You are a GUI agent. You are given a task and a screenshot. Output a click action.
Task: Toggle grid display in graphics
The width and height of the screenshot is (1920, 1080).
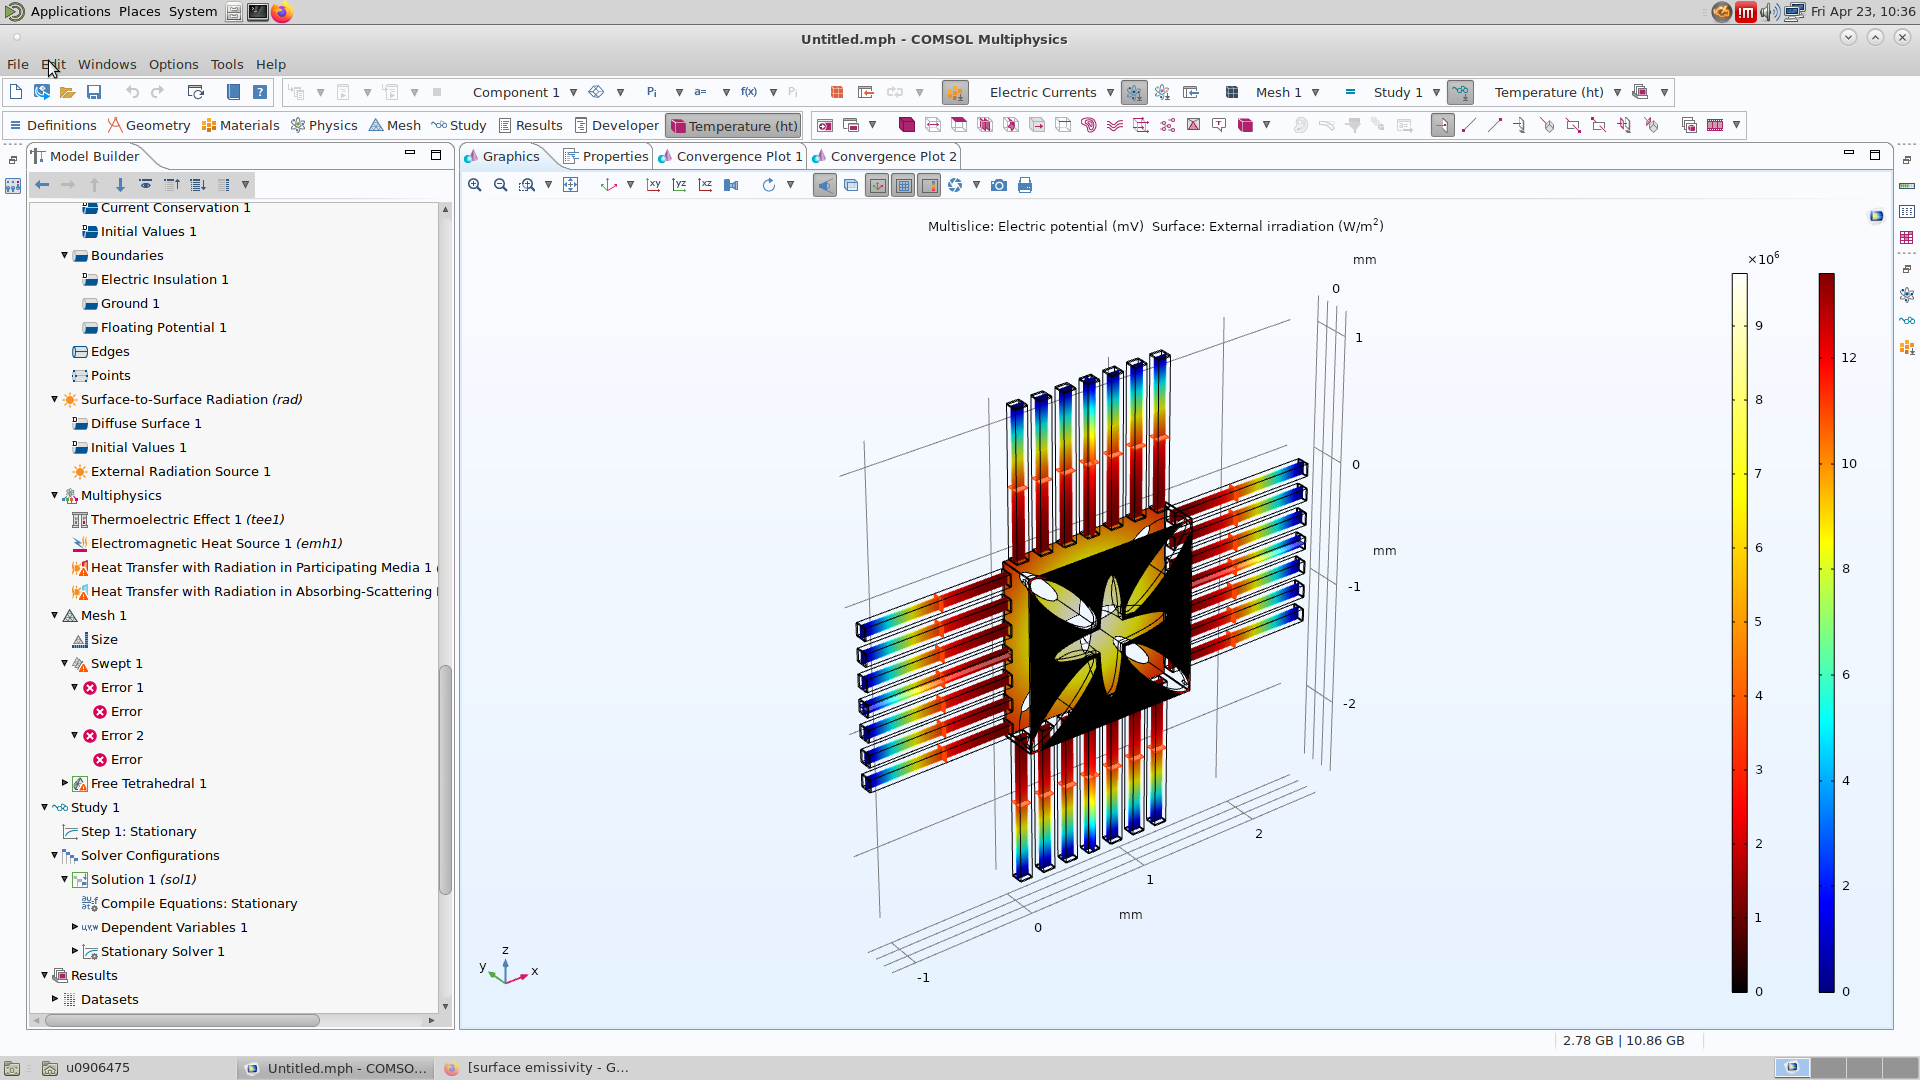tap(903, 185)
